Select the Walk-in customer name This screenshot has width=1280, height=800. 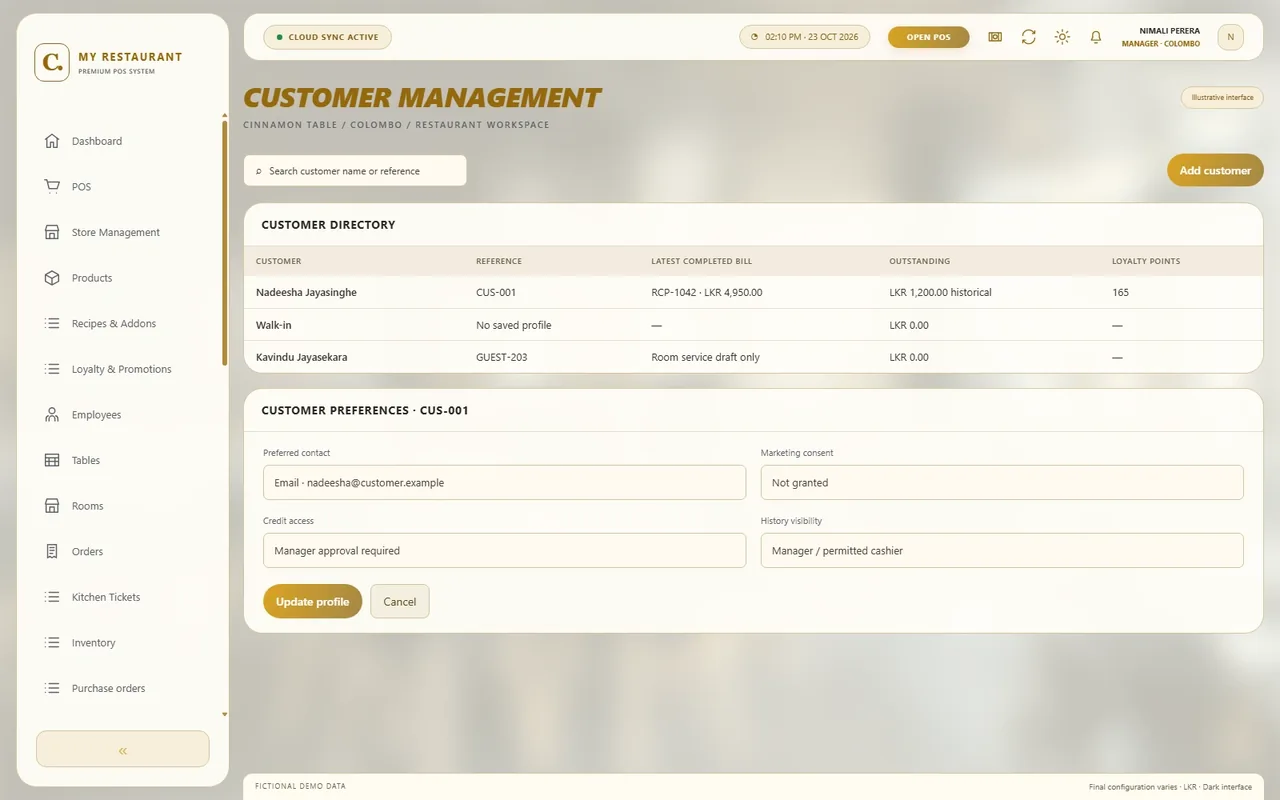coord(274,325)
